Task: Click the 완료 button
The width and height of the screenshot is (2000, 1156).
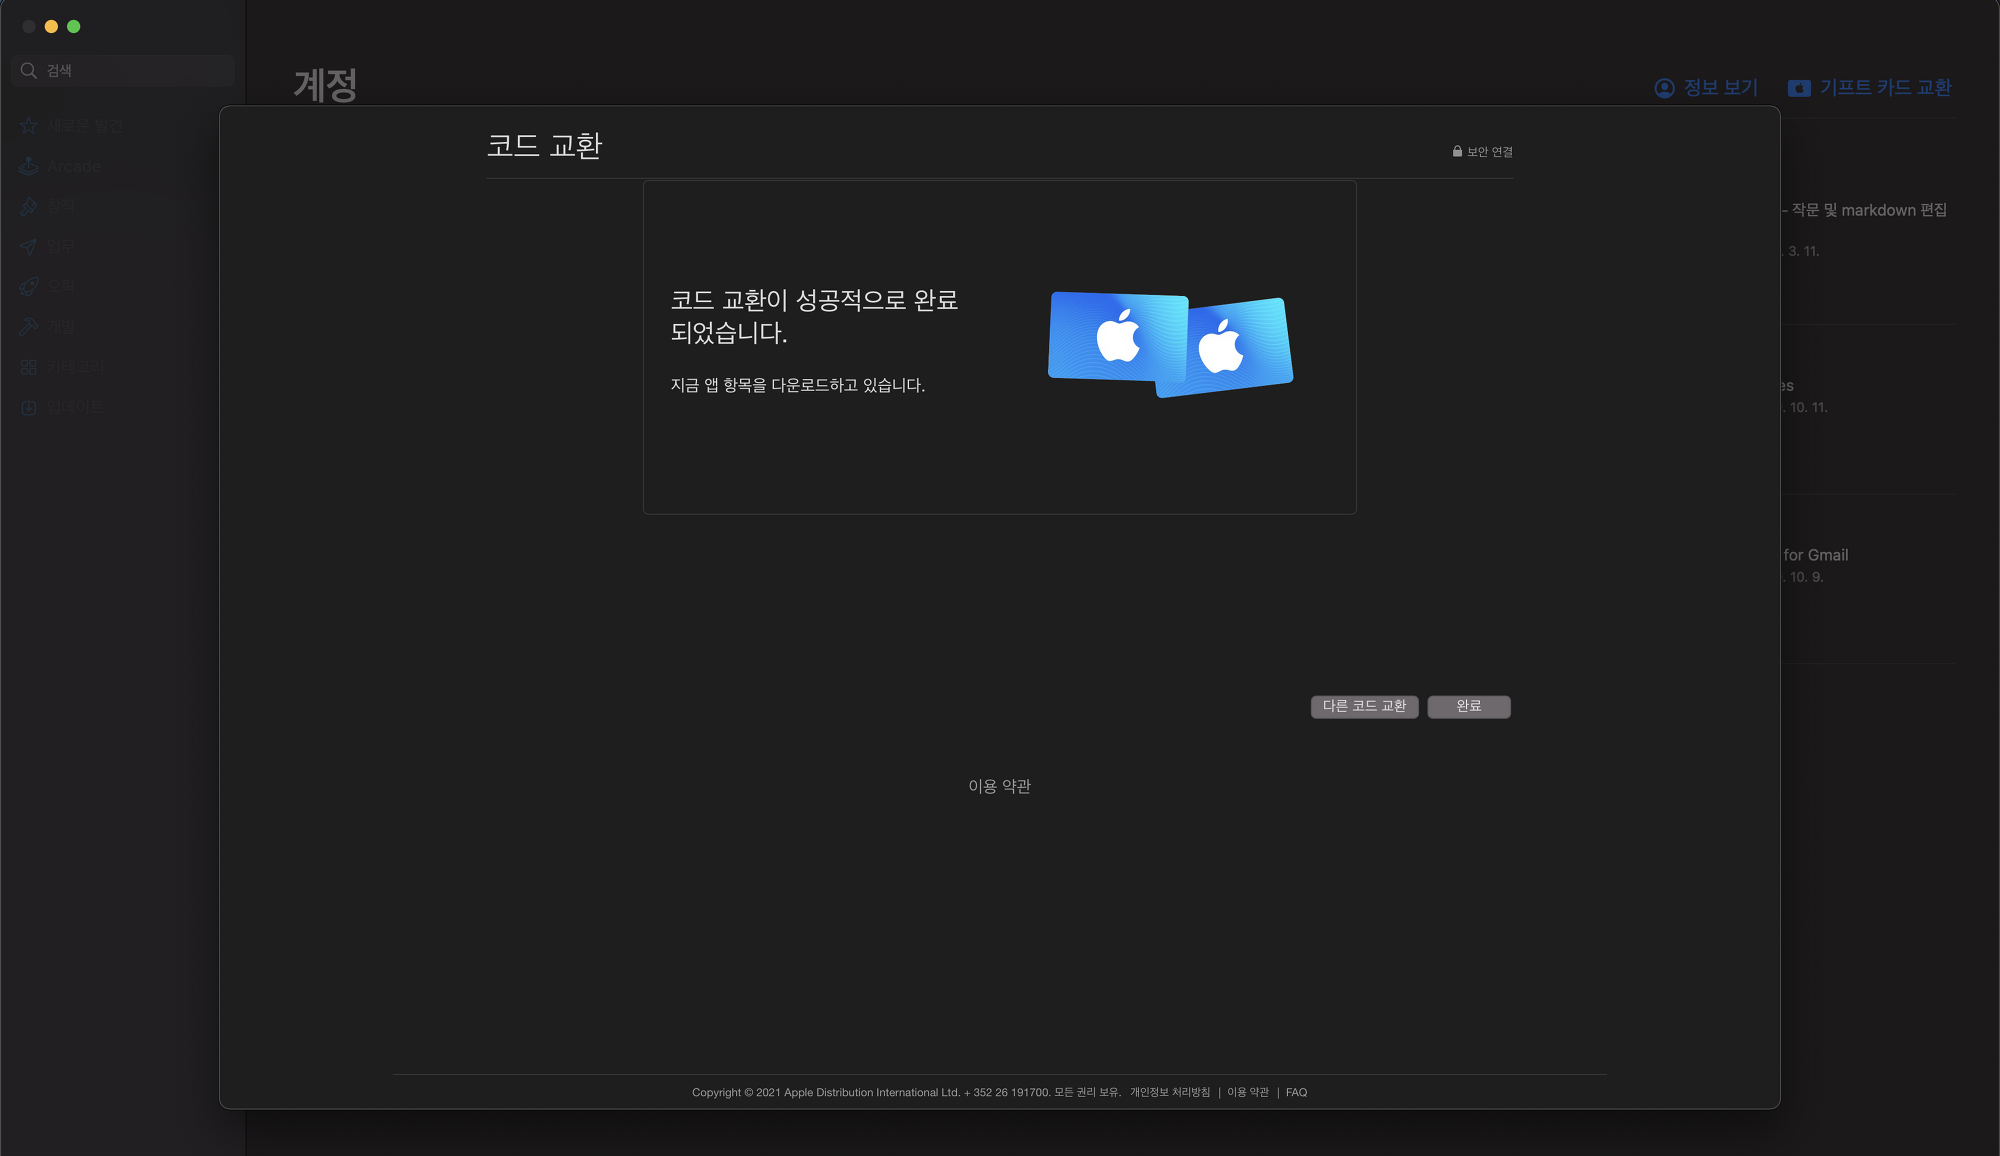Action: 1469,706
